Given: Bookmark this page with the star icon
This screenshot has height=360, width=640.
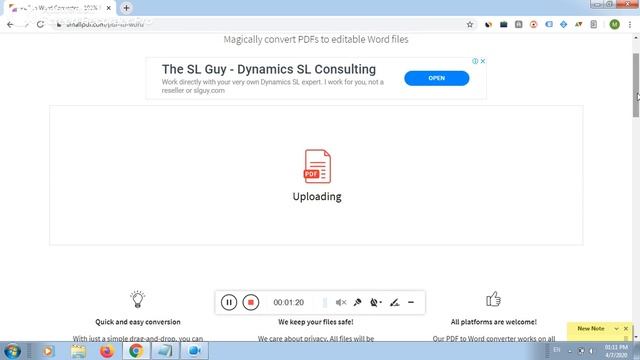Looking at the screenshot, I should [470, 24].
